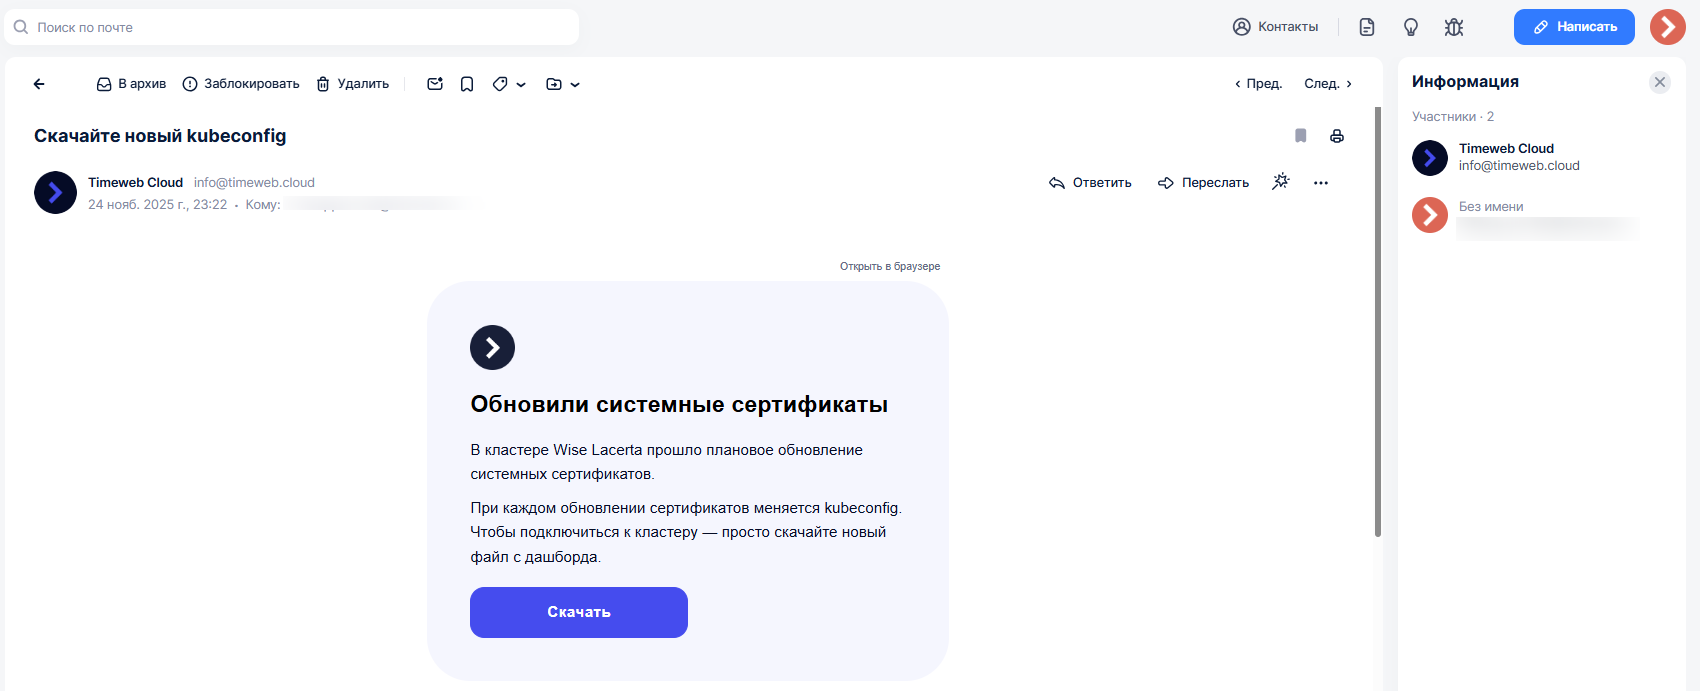Print this email
The height and width of the screenshot is (691, 1700).
1337,136
